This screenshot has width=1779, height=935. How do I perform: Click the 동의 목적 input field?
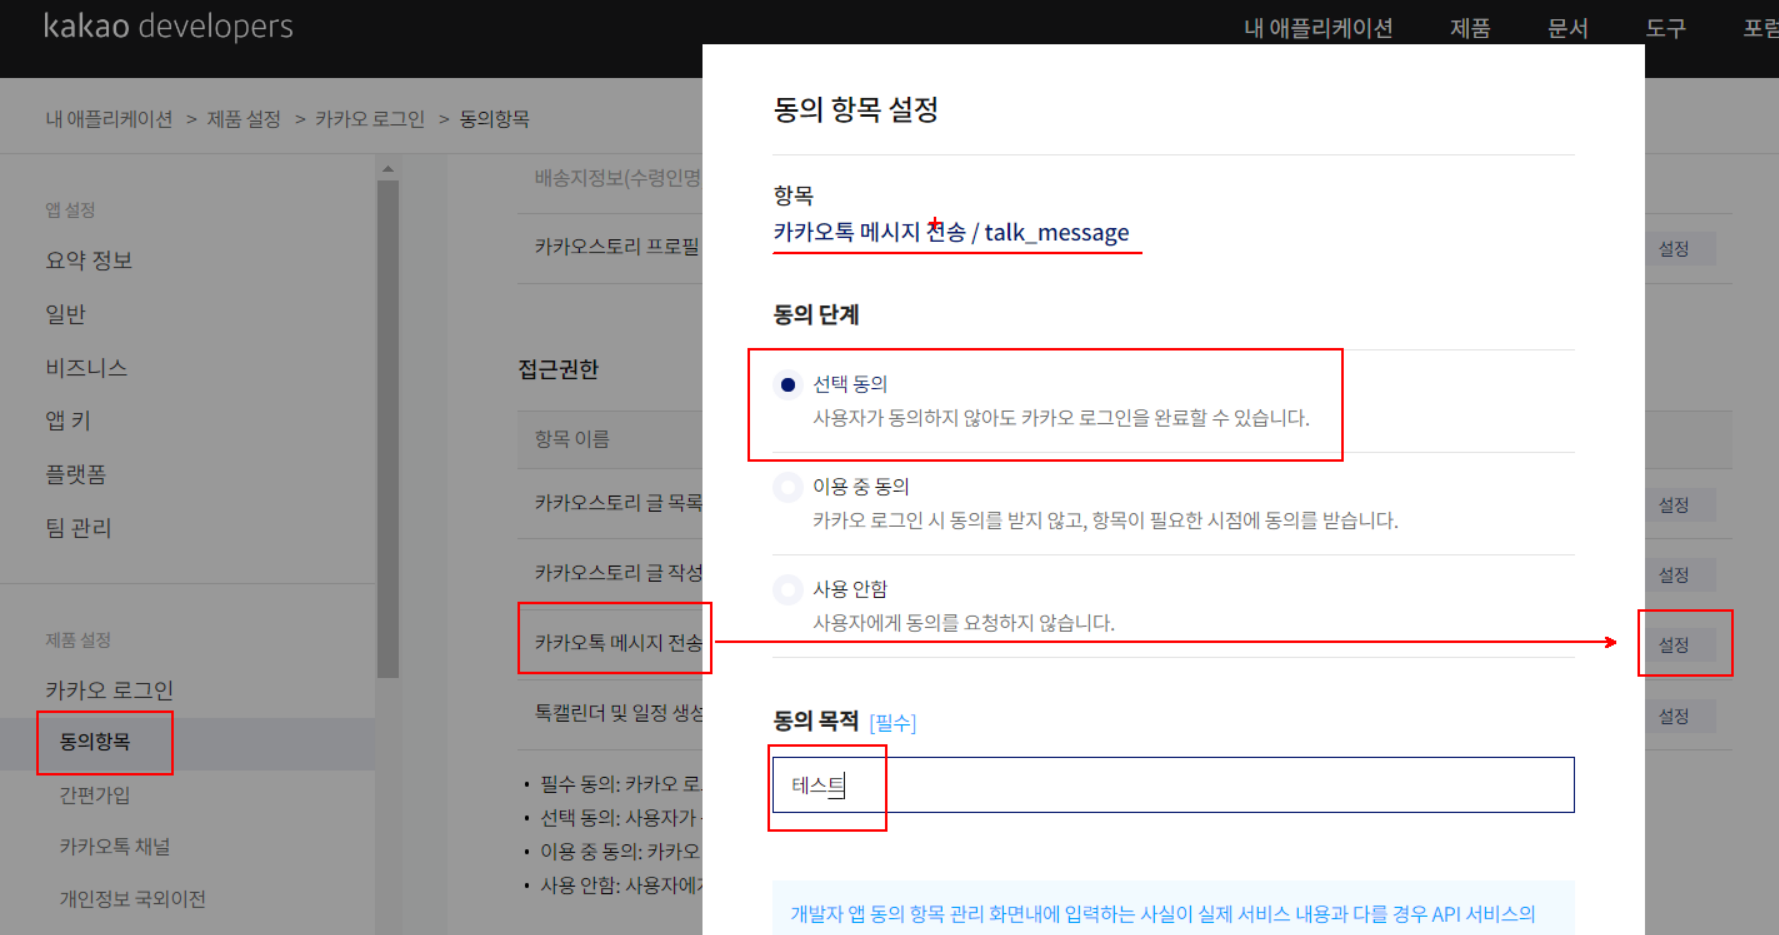(1173, 785)
